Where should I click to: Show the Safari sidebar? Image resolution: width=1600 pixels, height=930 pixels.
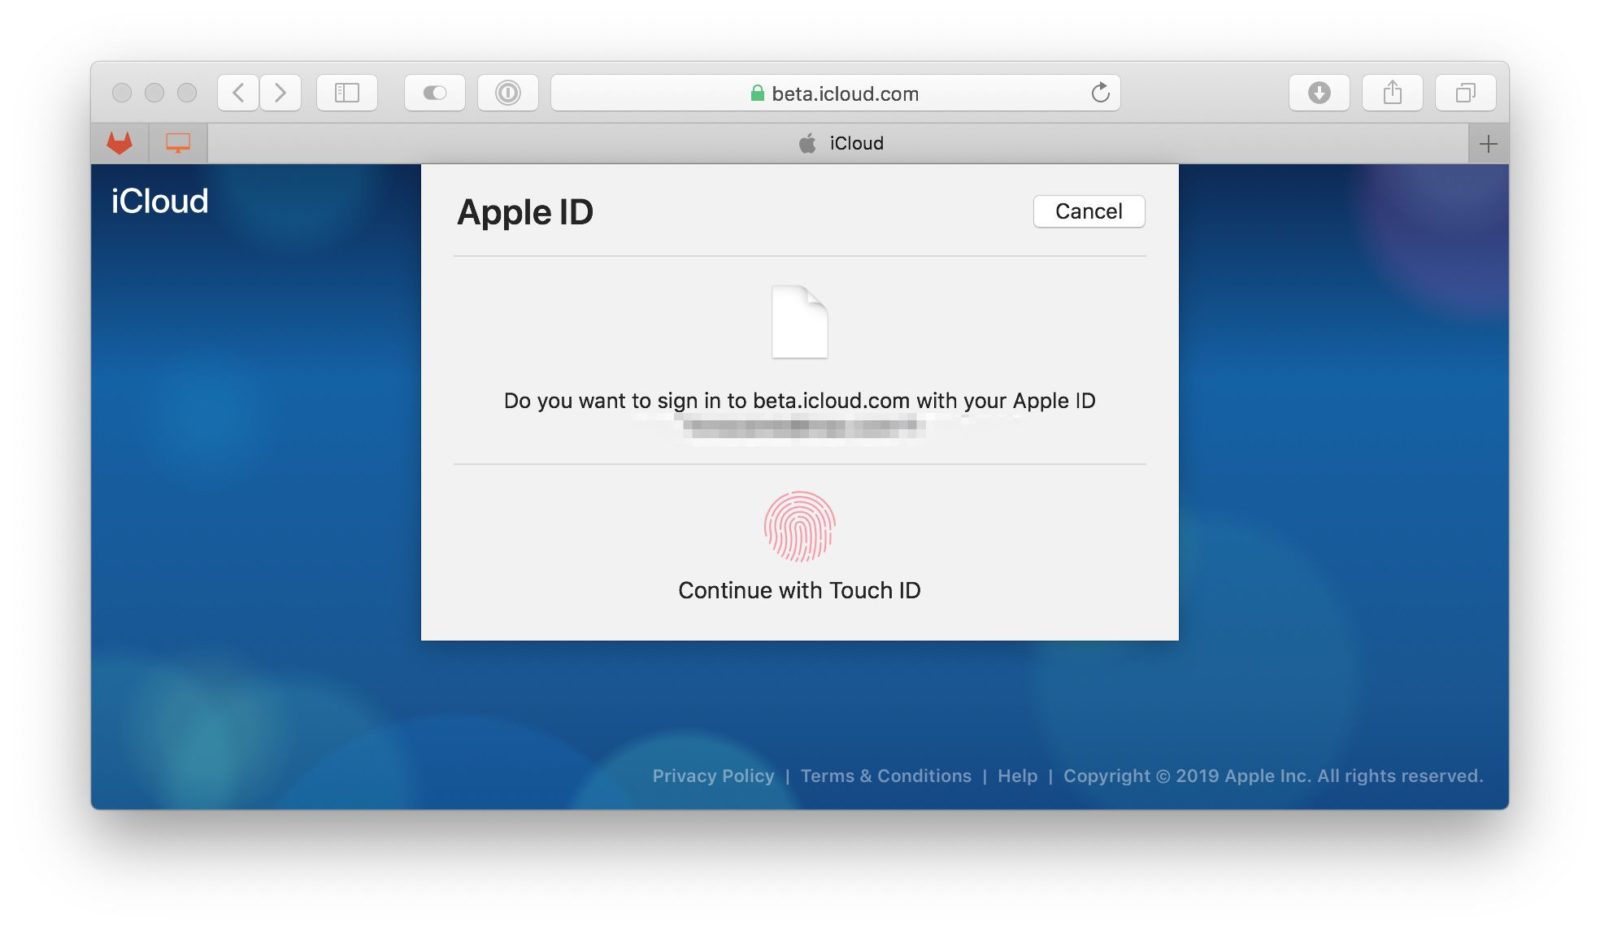pos(347,93)
